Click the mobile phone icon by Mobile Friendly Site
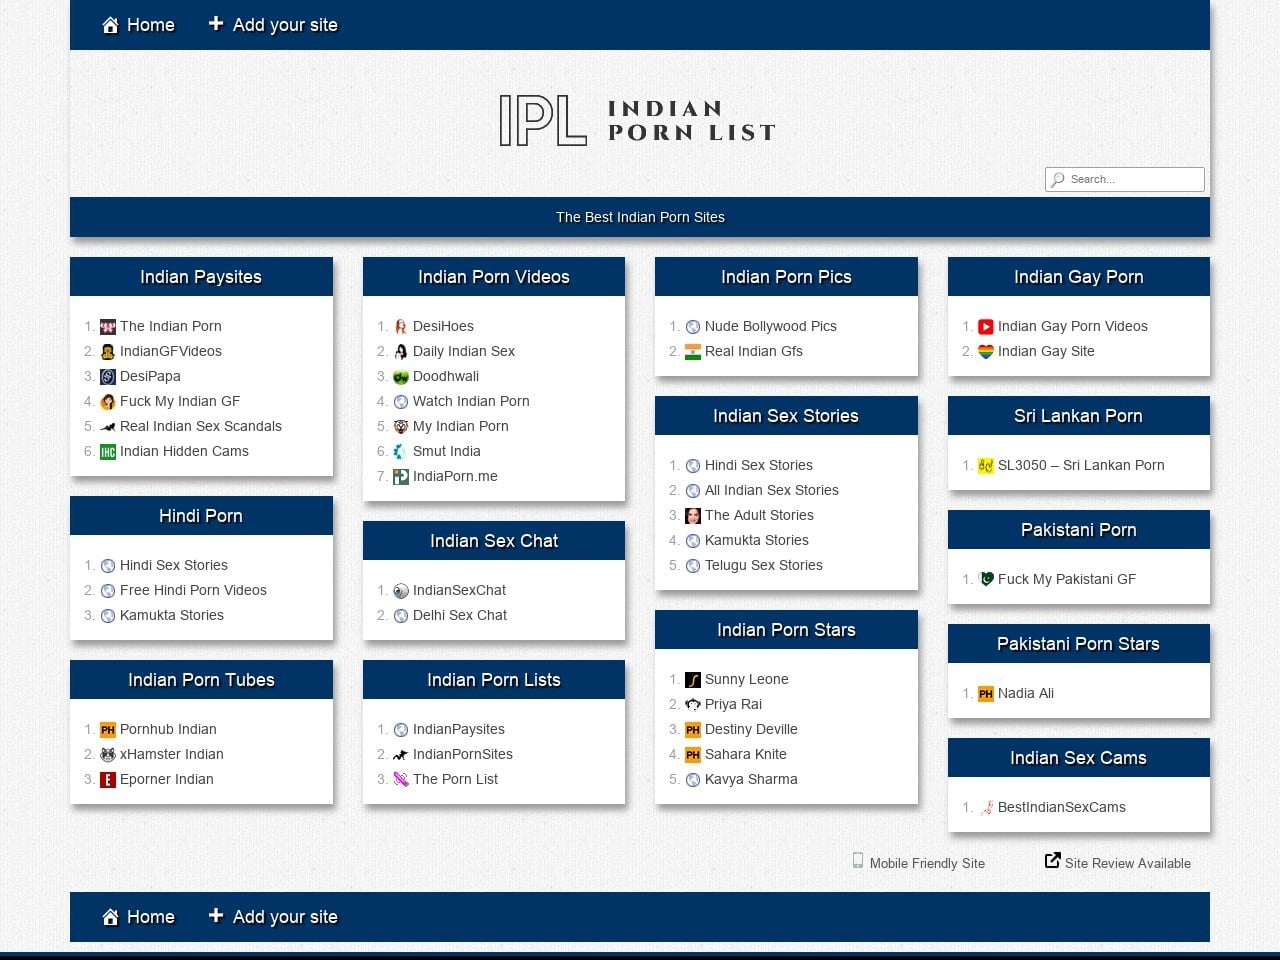The image size is (1280, 960). 858,861
